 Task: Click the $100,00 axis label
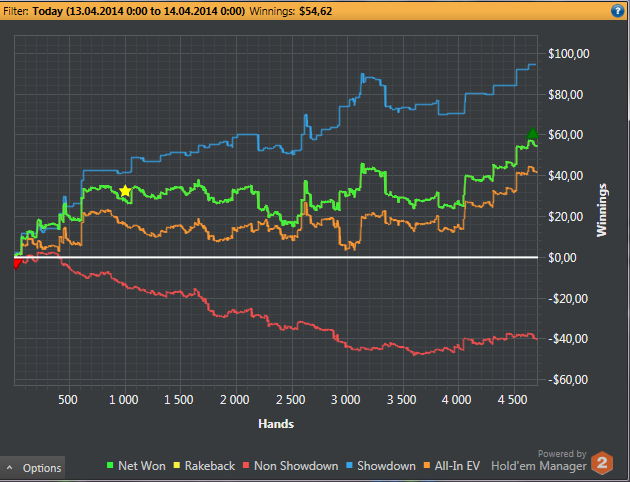(x=569, y=54)
